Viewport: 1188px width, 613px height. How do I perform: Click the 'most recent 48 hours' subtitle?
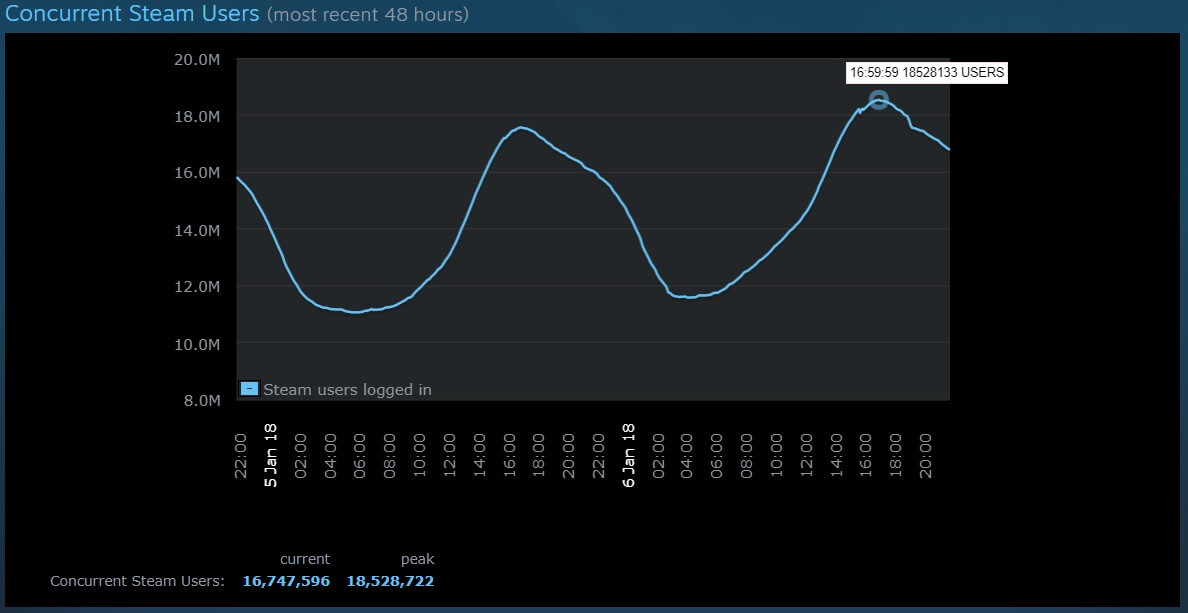click(x=367, y=15)
